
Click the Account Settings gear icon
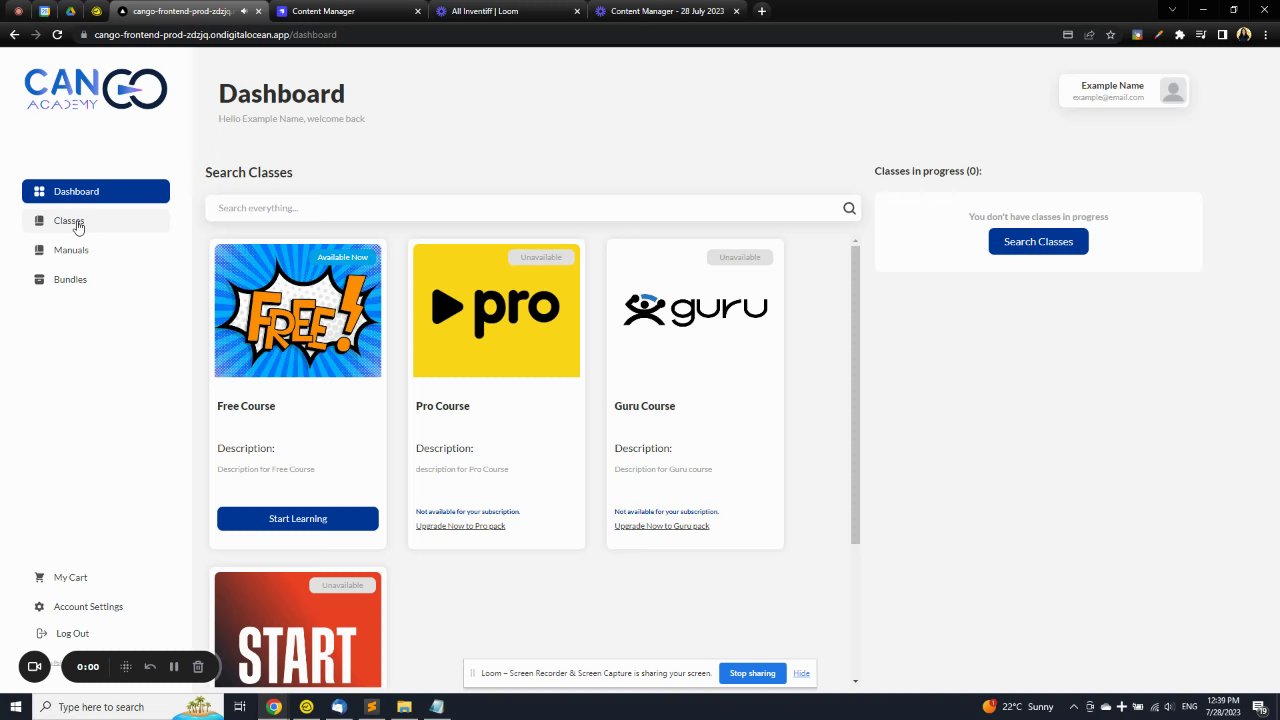tap(39, 607)
